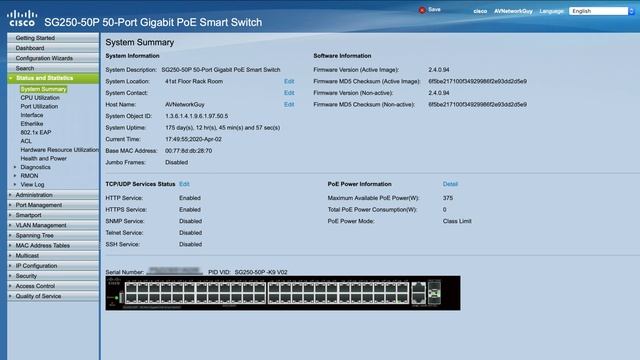The width and height of the screenshot is (640, 360).
Task: Edit the System Contact
Action: coord(289,93)
